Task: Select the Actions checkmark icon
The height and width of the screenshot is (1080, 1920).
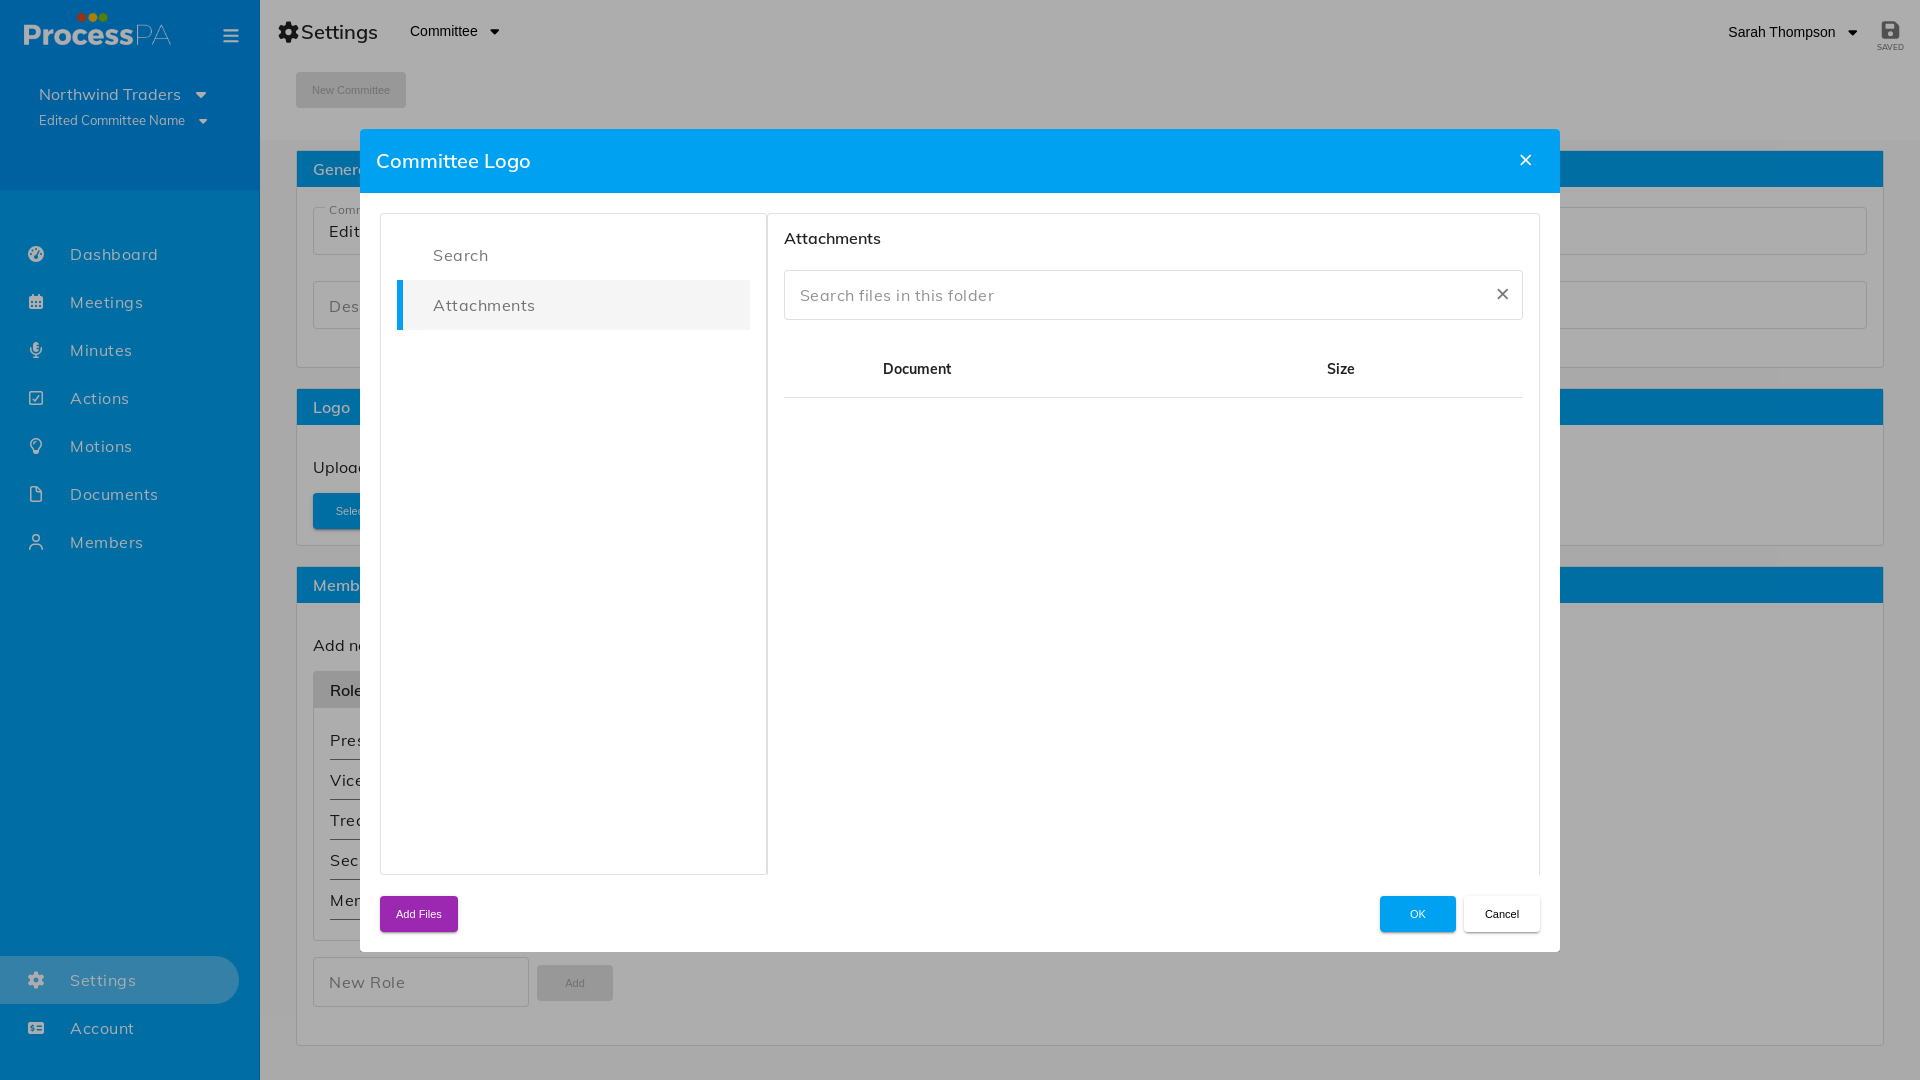Action: [x=36, y=398]
